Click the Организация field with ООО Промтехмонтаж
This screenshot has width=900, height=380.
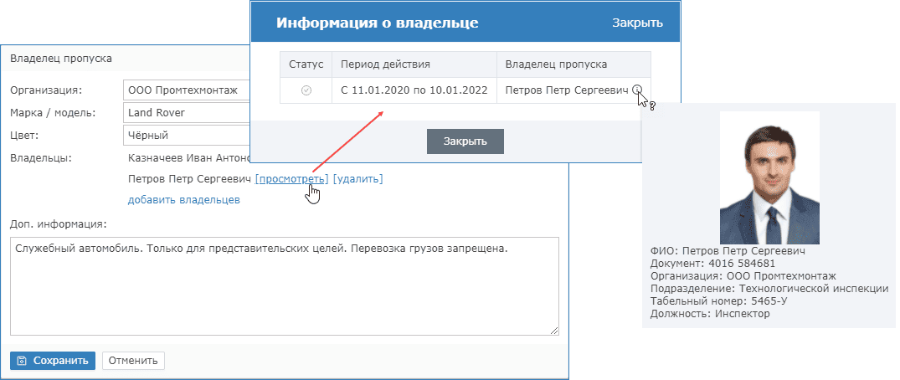187,90
